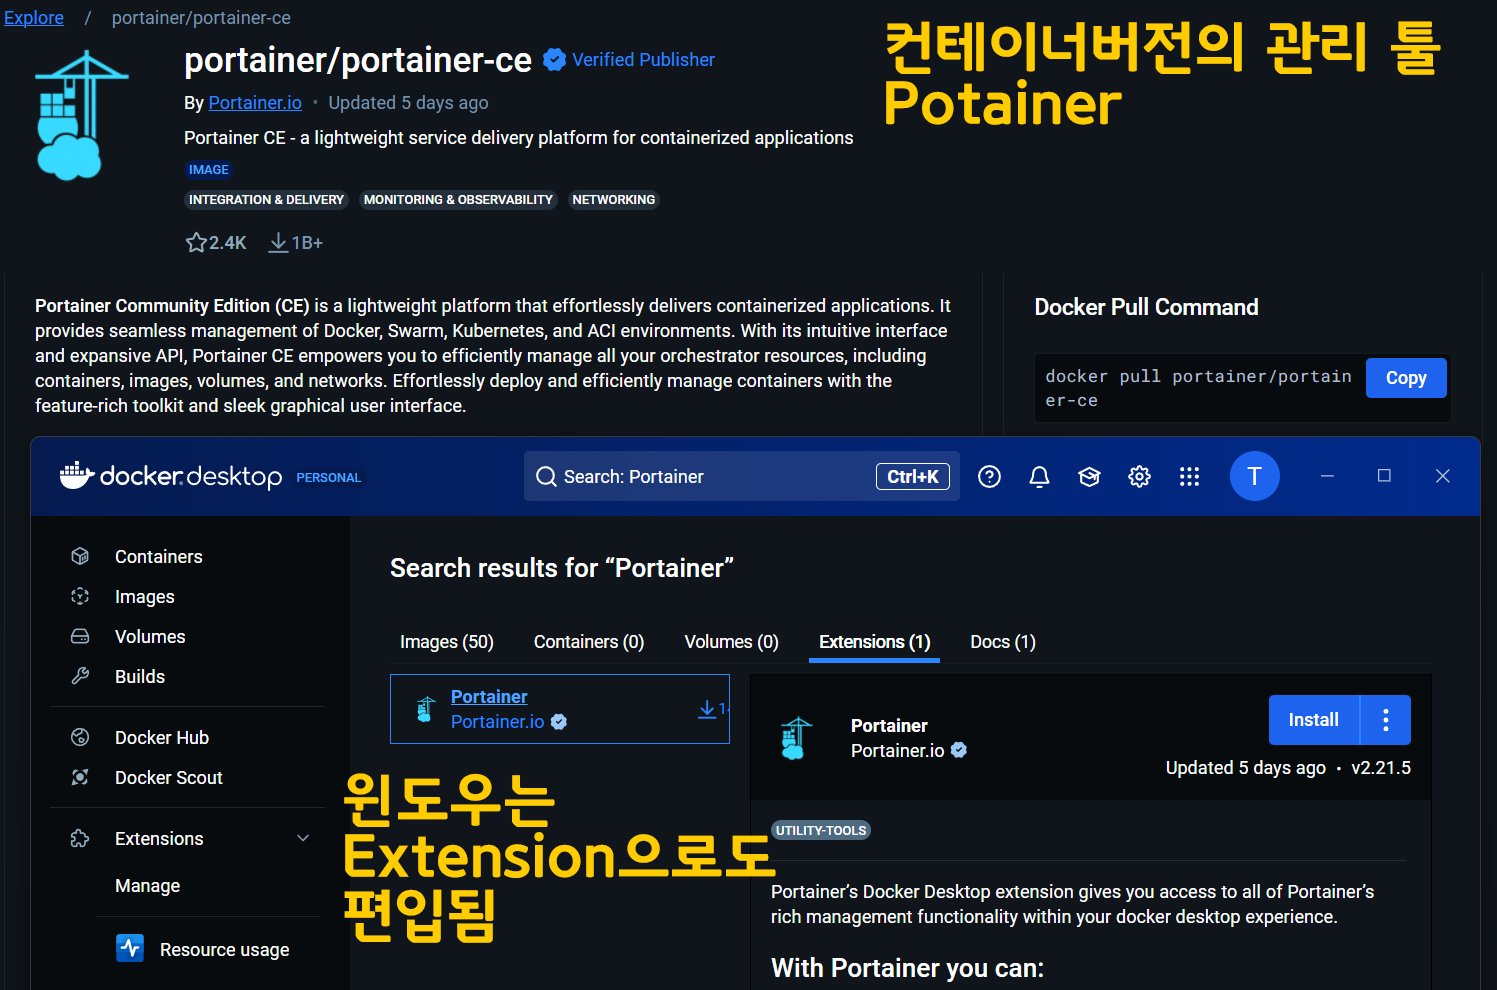The width and height of the screenshot is (1497, 990).
Task: Select the NETWORKING category tag
Action: coord(614,200)
